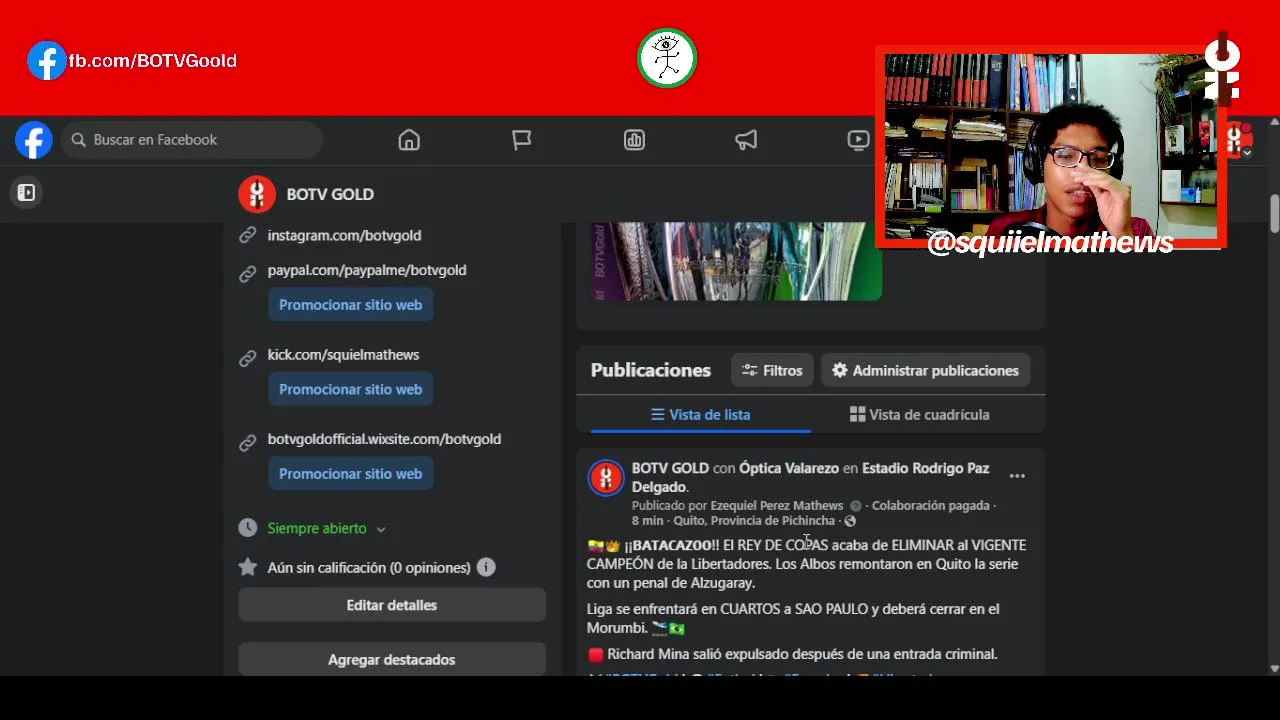This screenshot has width=1280, height=720.
Task: Expand the Siempre abierto hours chevron
Action: click(x=381, y=529)
